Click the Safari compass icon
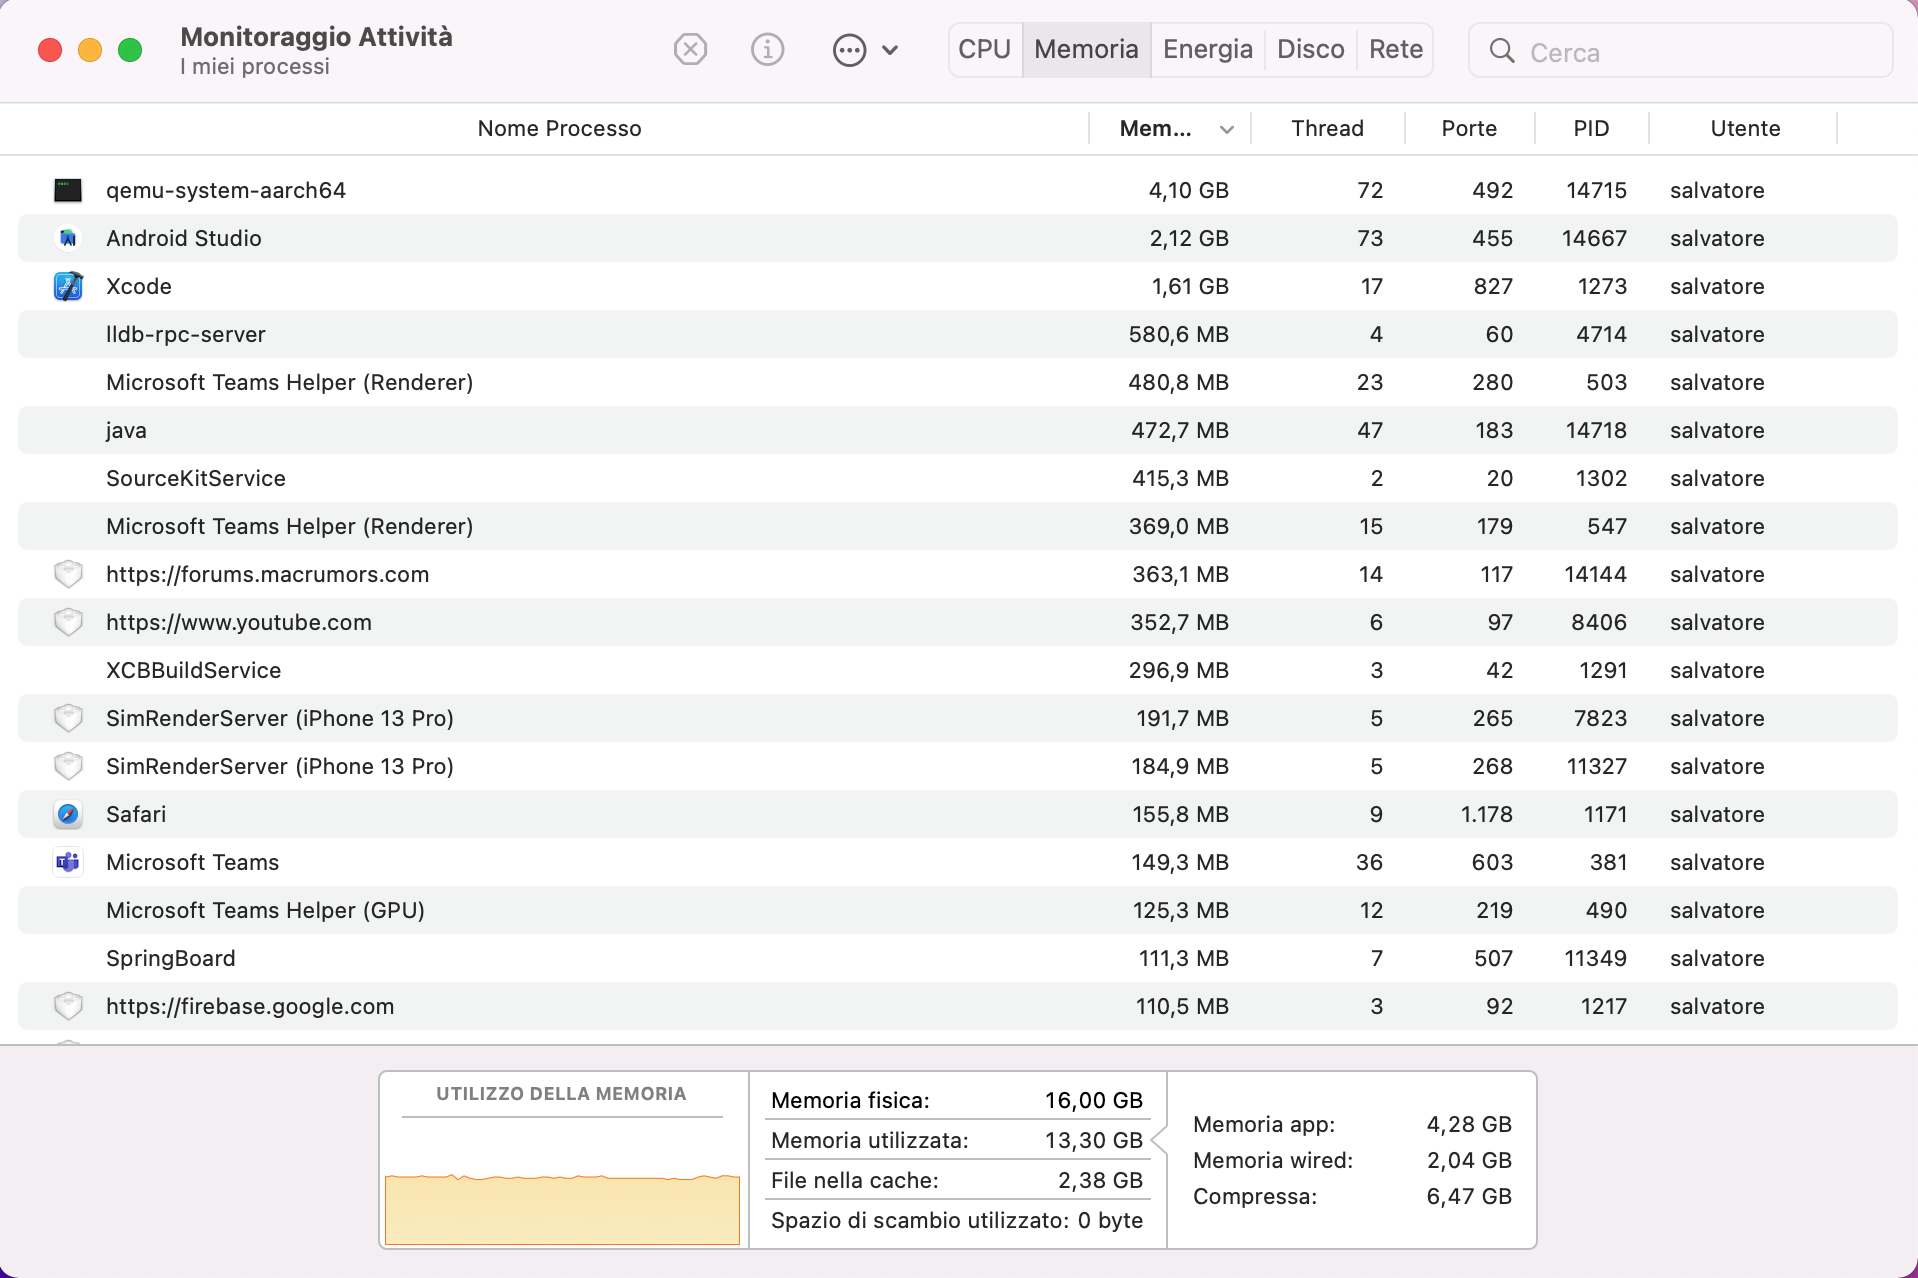 coord(68,814)
